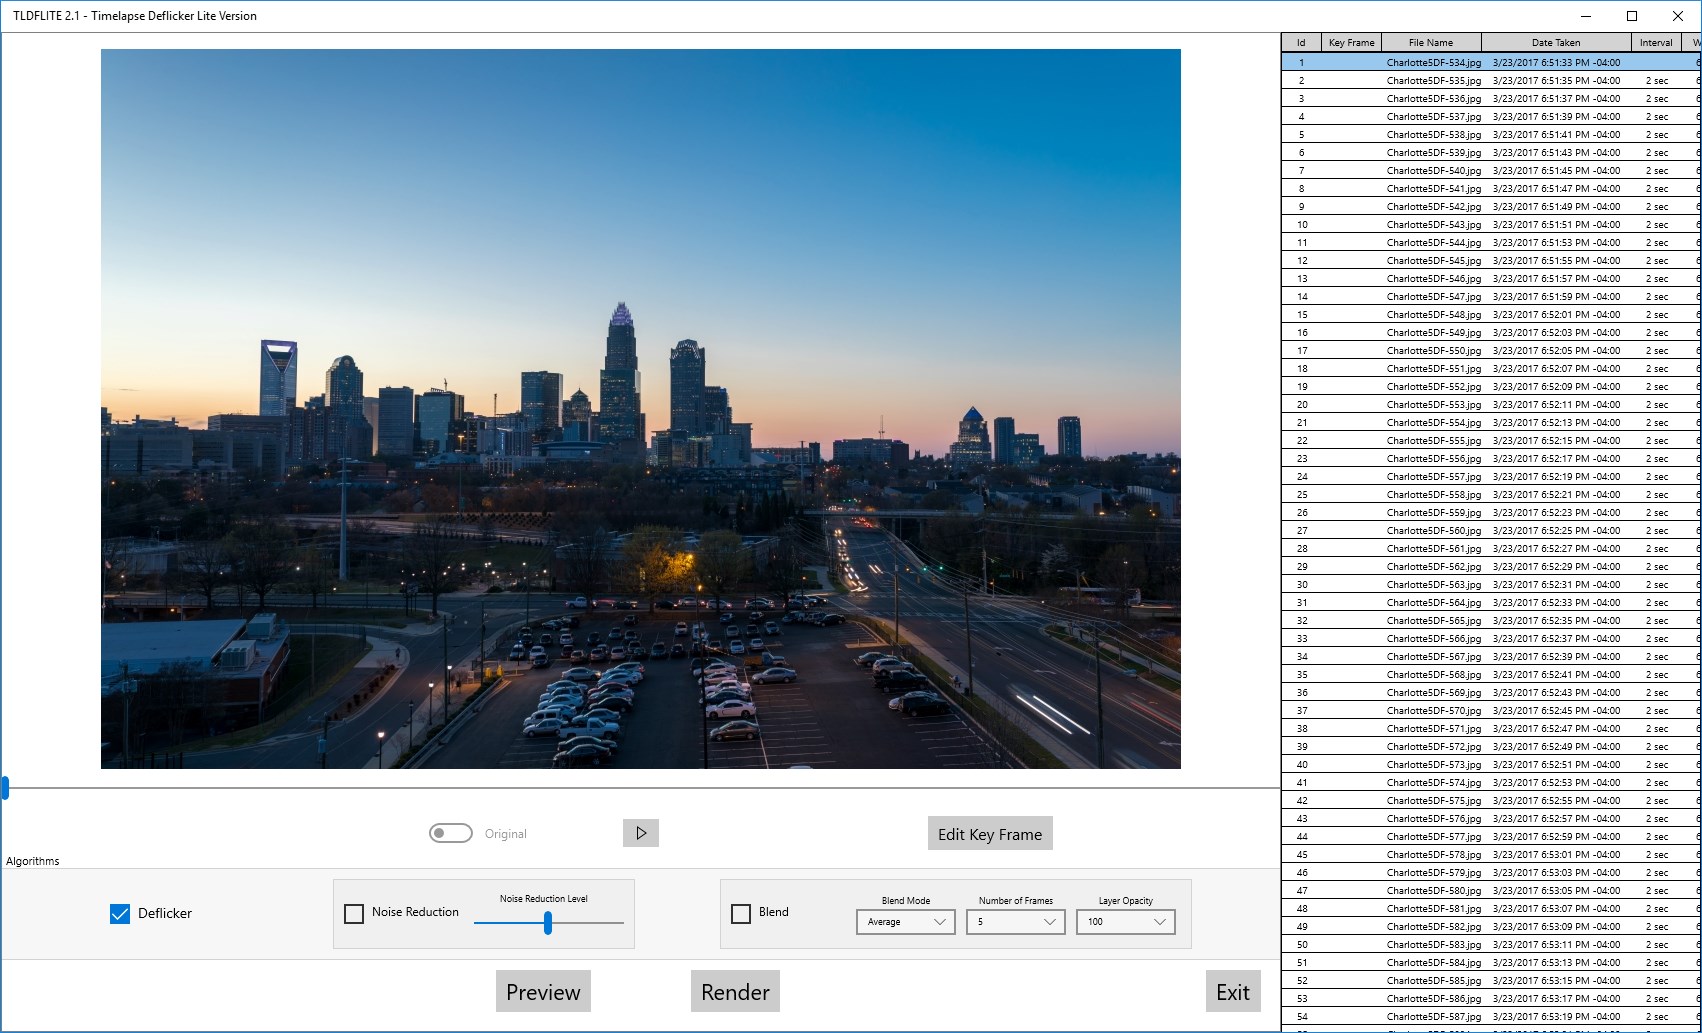Enable the Blend checkbox
1702x1033 pixels.
pos(741,913)
